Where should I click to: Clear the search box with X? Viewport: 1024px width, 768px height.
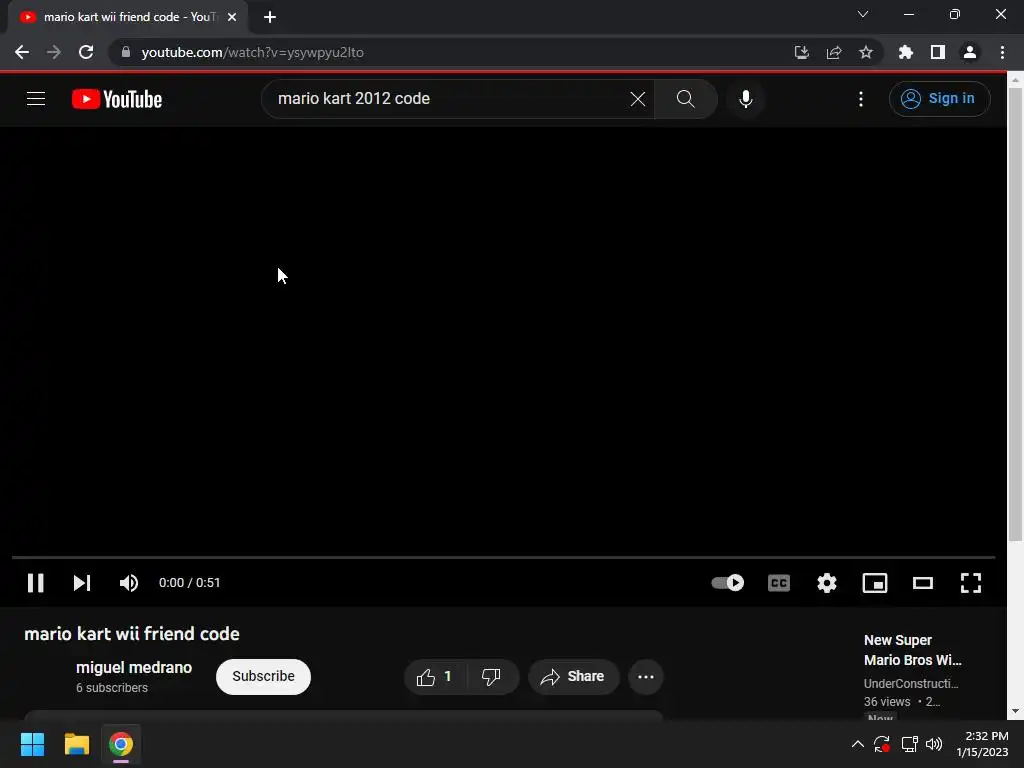coord(637,99)
